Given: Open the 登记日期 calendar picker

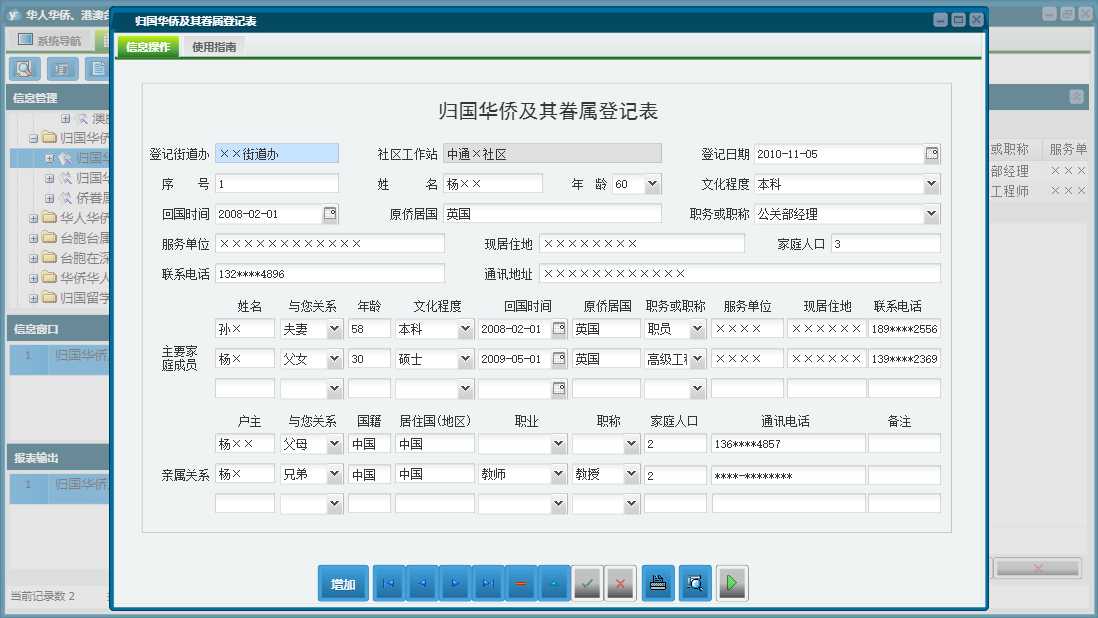Looking at the screenshot, I should point(931,154).
